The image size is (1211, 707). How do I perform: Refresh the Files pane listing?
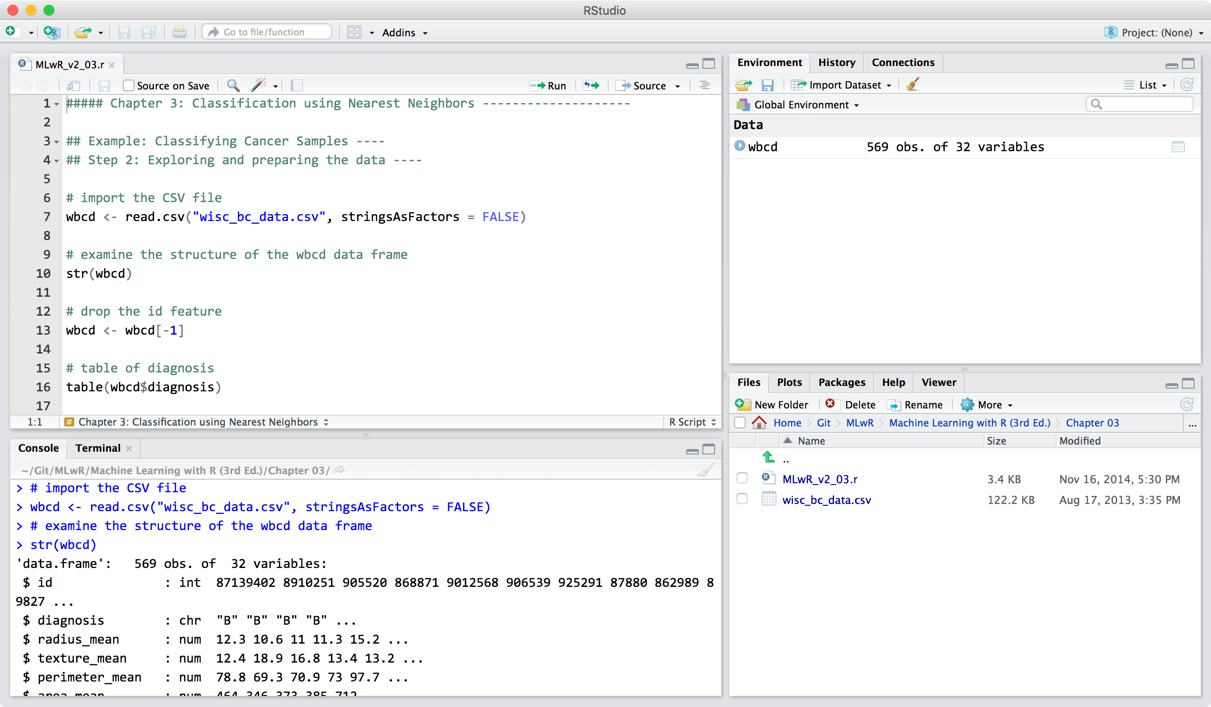[1187, 405]
